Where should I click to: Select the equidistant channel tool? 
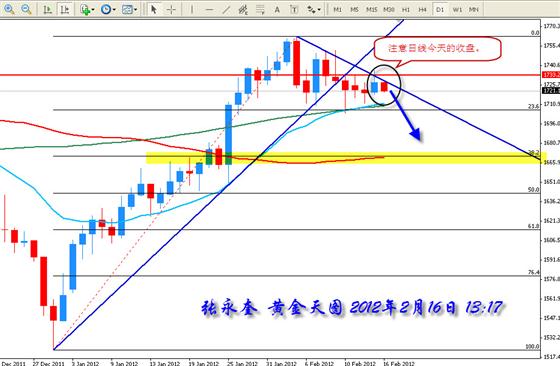243,10
